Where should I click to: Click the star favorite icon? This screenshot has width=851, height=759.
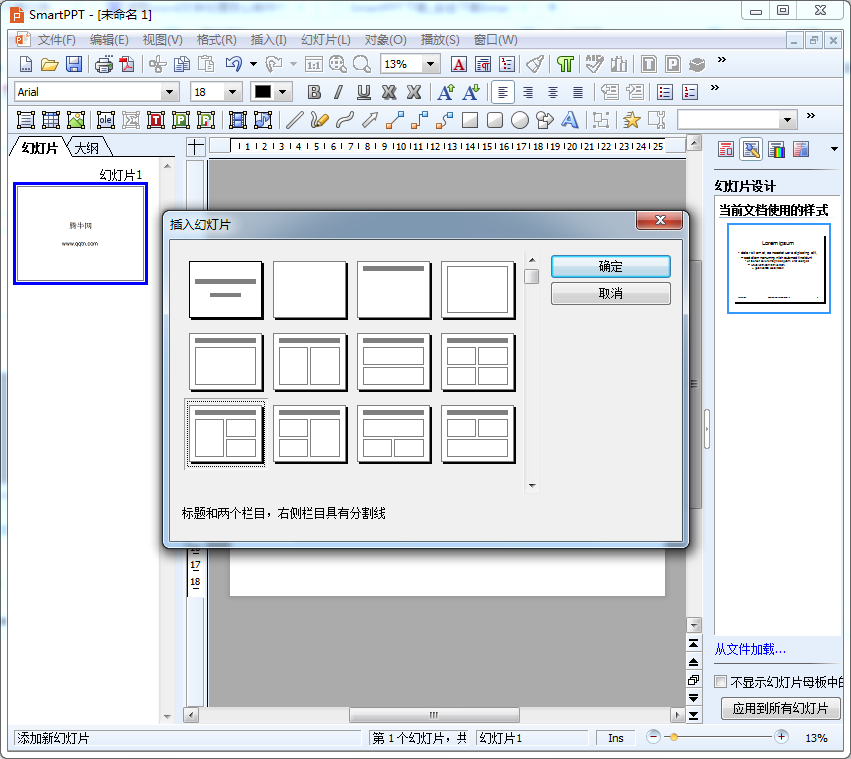pyautogui.click(x=631, y=120)
